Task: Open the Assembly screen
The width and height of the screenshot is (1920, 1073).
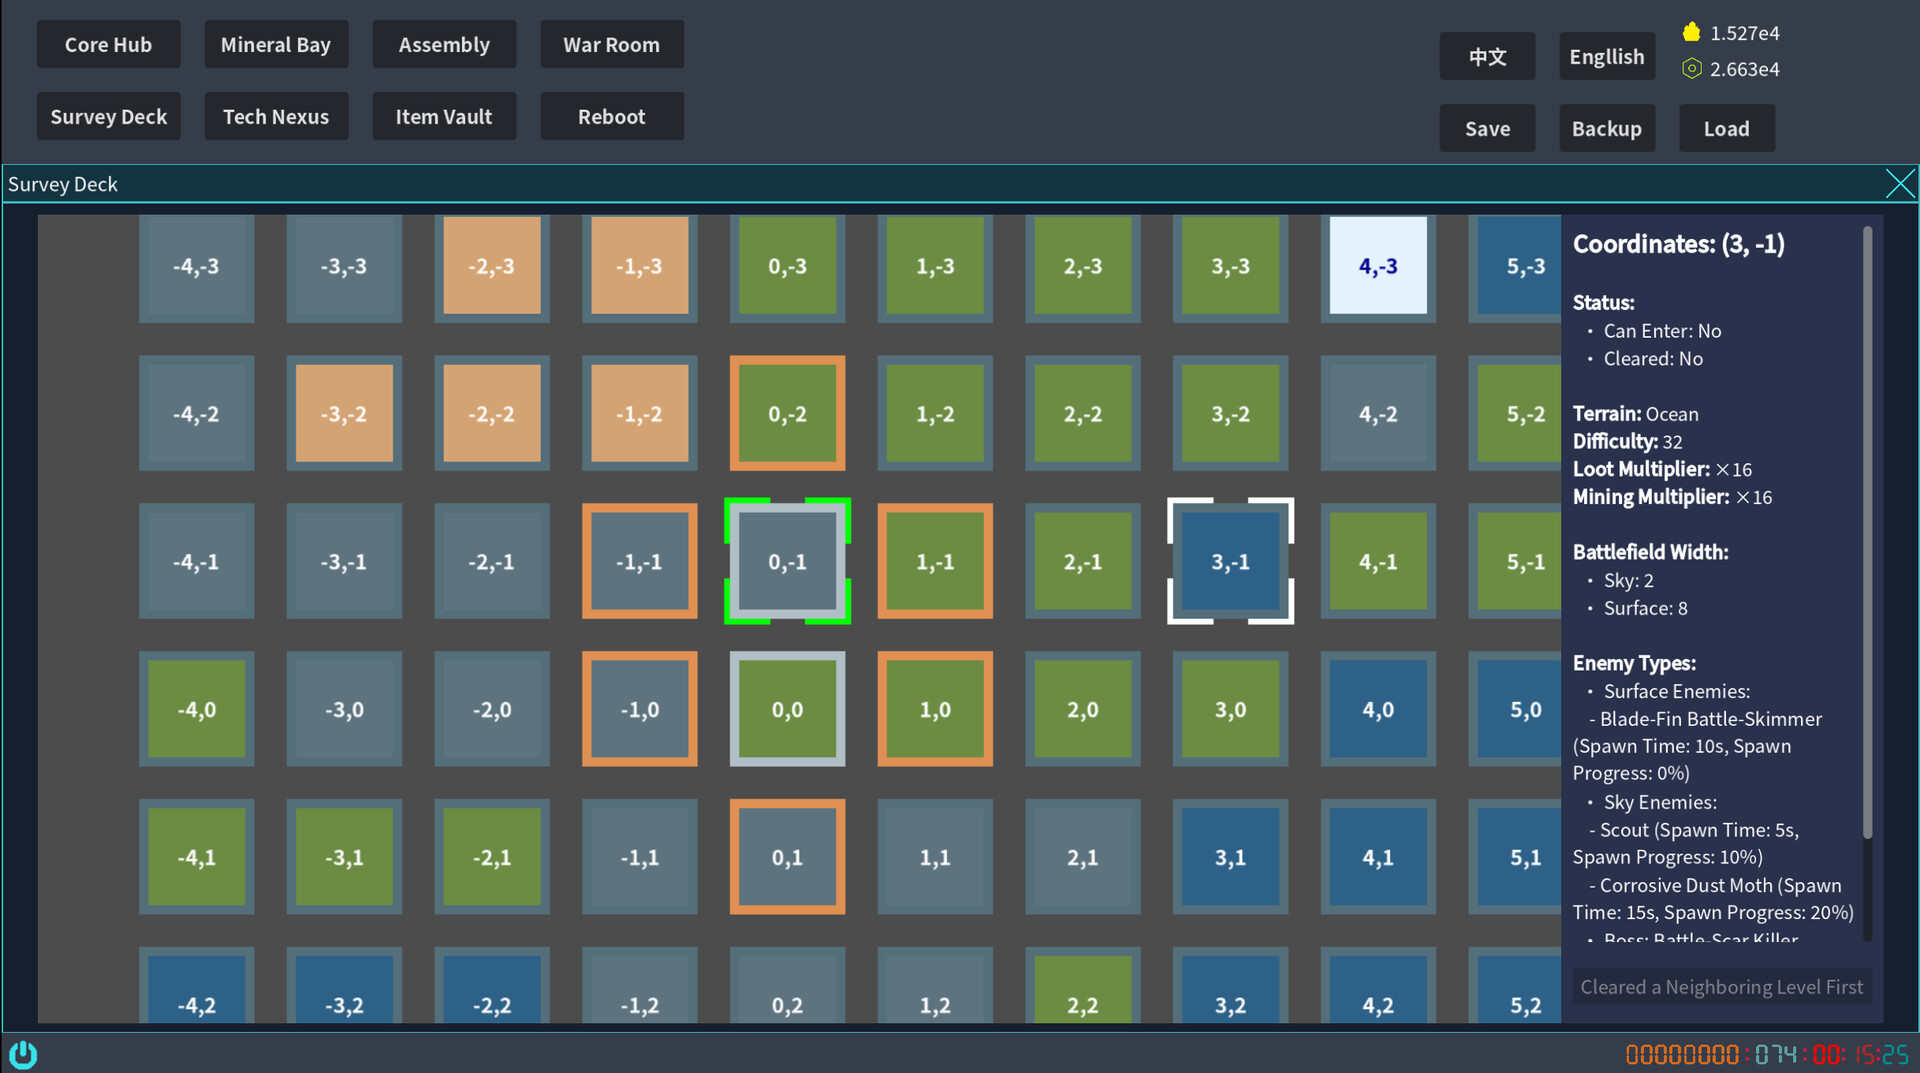Action: click(444, 44)
